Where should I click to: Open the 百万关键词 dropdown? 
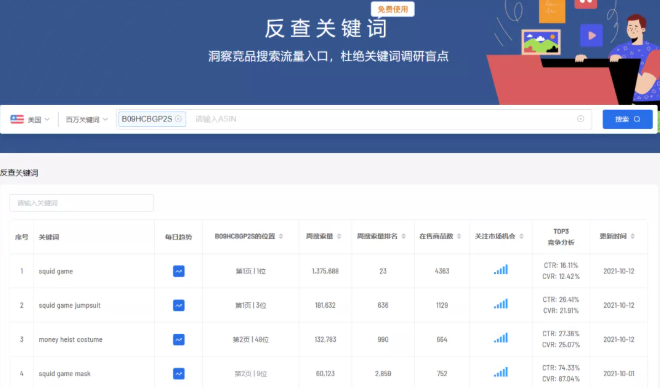tap(87, 120)
